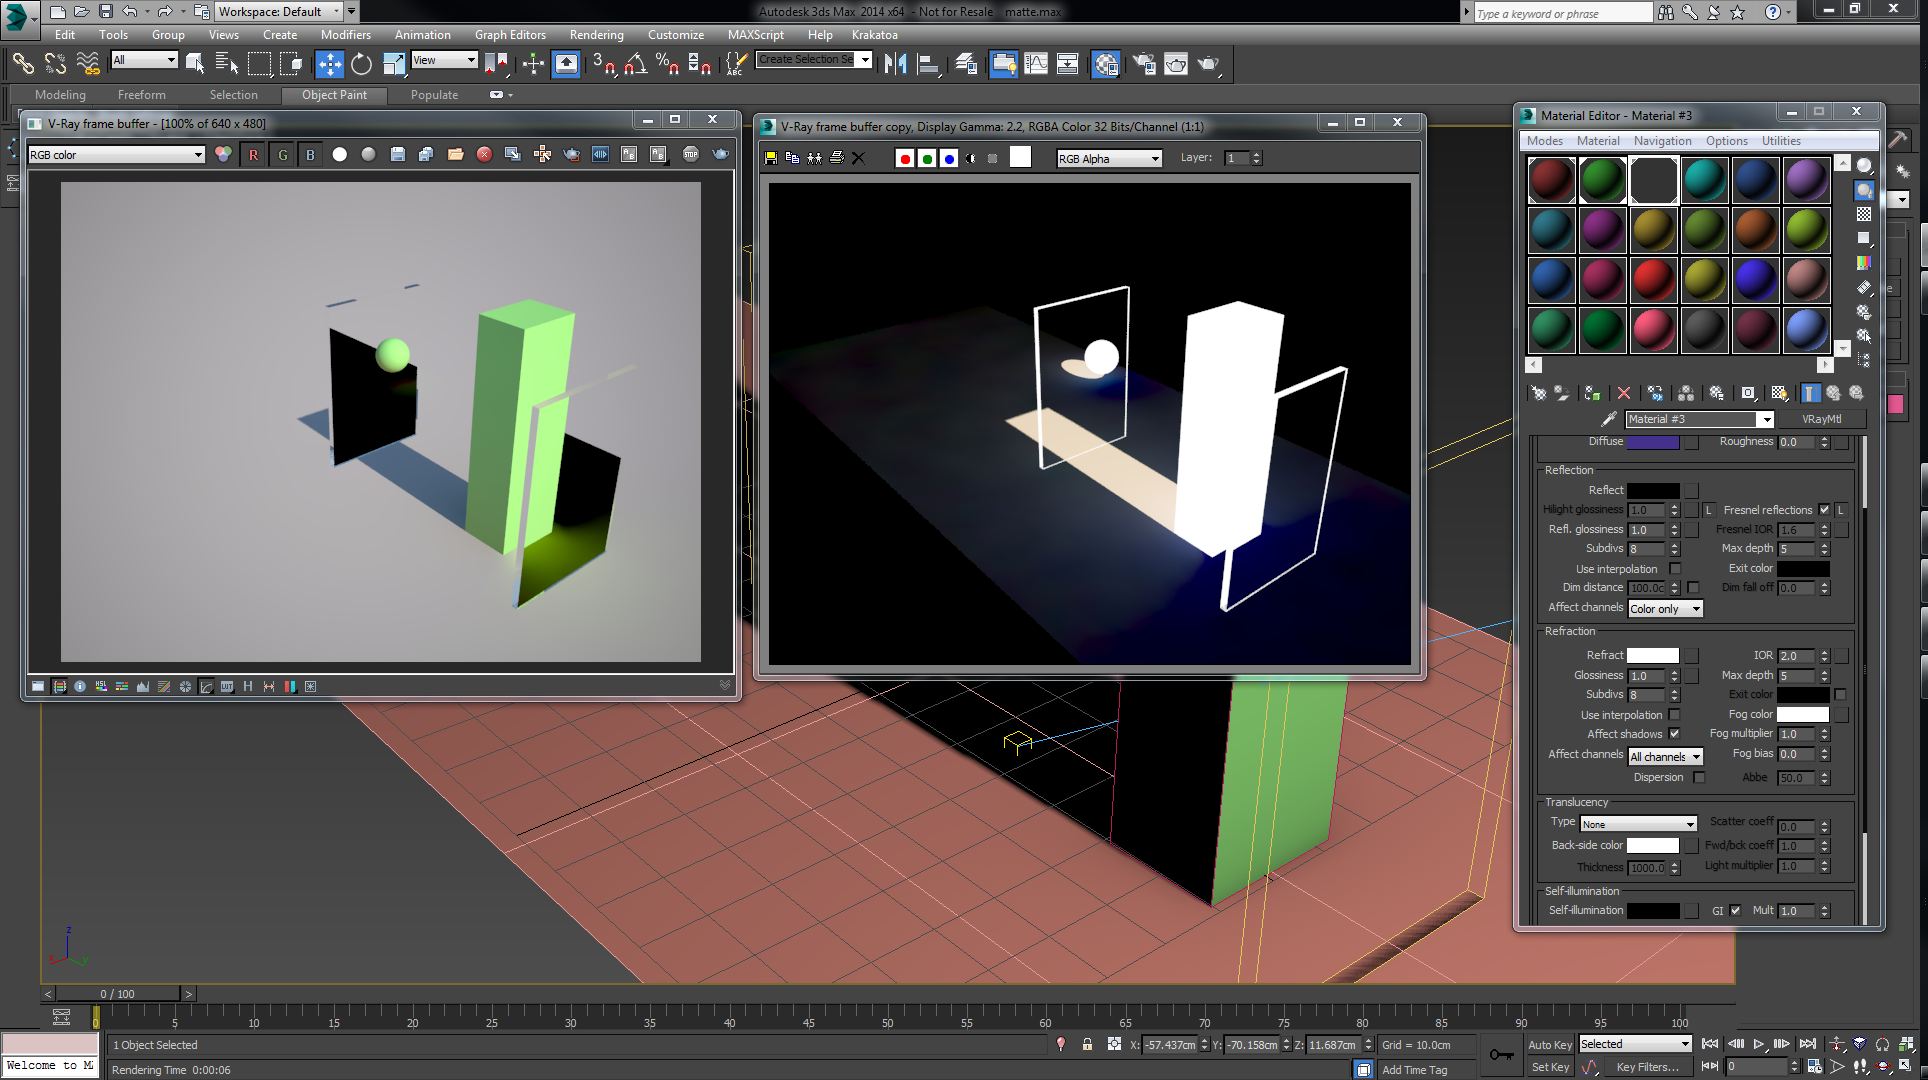Open the Translucency Type dropdown
1928x1080 pixels.
(x=1638, y=824)
